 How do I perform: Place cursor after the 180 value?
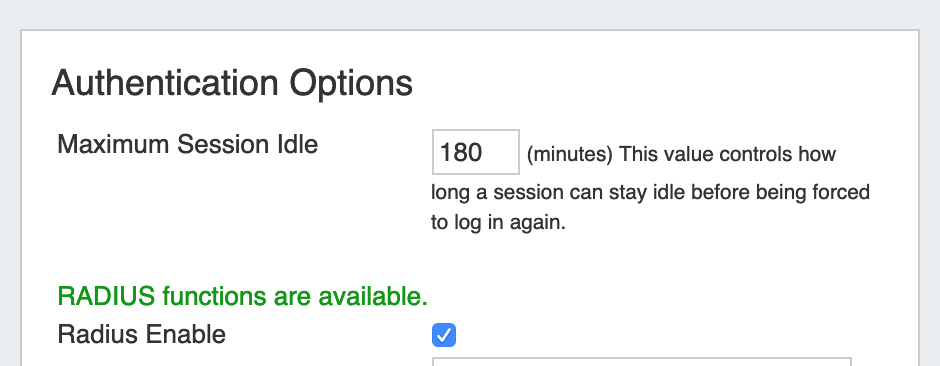484,152
